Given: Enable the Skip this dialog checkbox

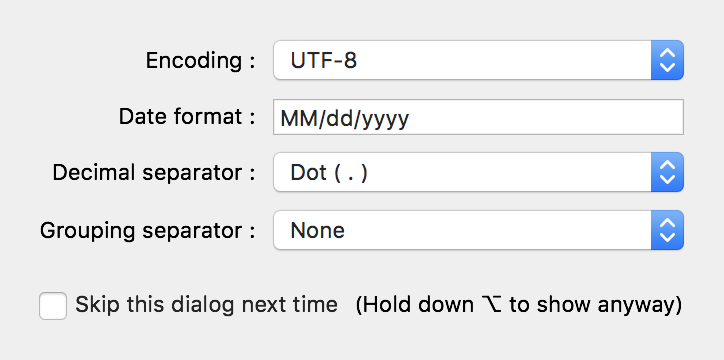Looking at the screenshot, I should point(53,306).
